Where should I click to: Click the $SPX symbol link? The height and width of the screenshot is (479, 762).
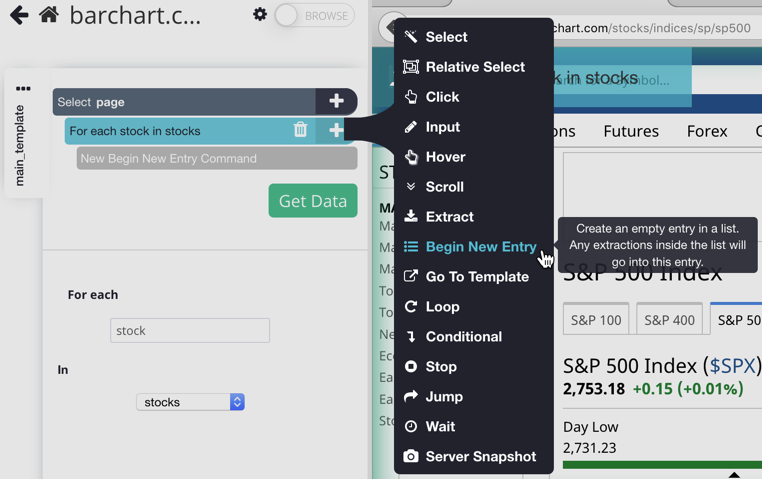(x=732, y=366)
